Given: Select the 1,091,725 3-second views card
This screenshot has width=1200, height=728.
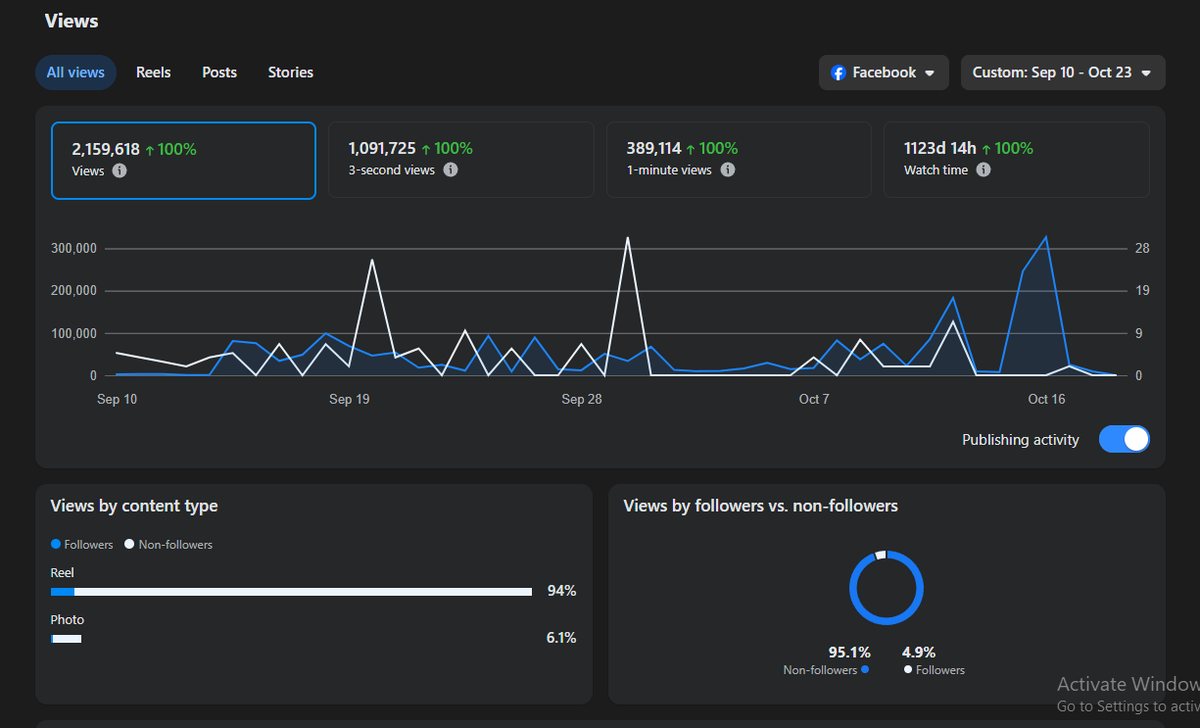Looking at the screenshot, I should point(461,160).
